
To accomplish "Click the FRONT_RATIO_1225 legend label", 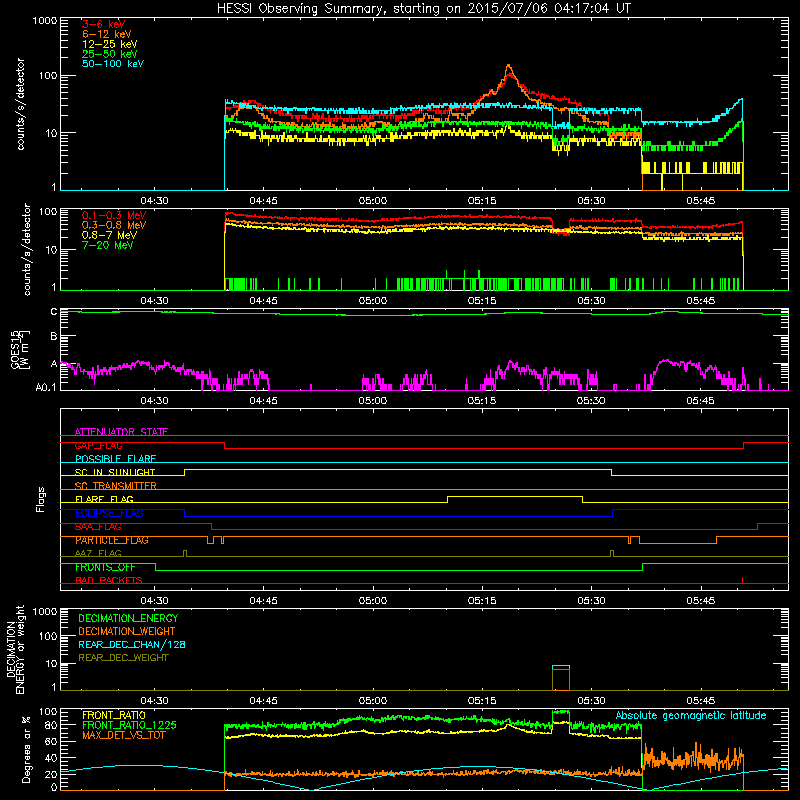I will point(130,726).
